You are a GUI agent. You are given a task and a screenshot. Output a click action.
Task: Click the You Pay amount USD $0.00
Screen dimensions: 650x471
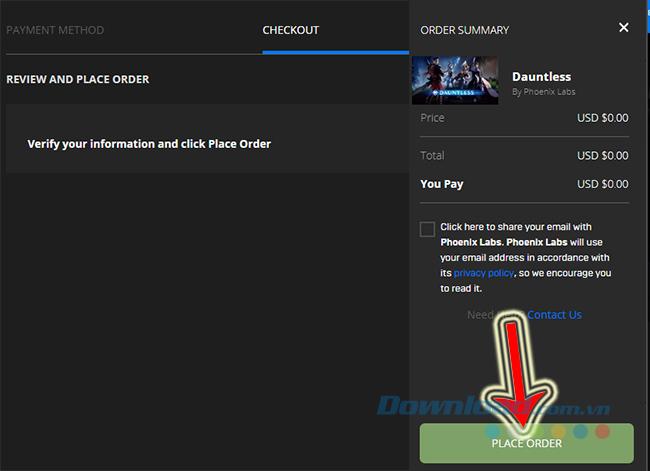[x=603, y=184]
